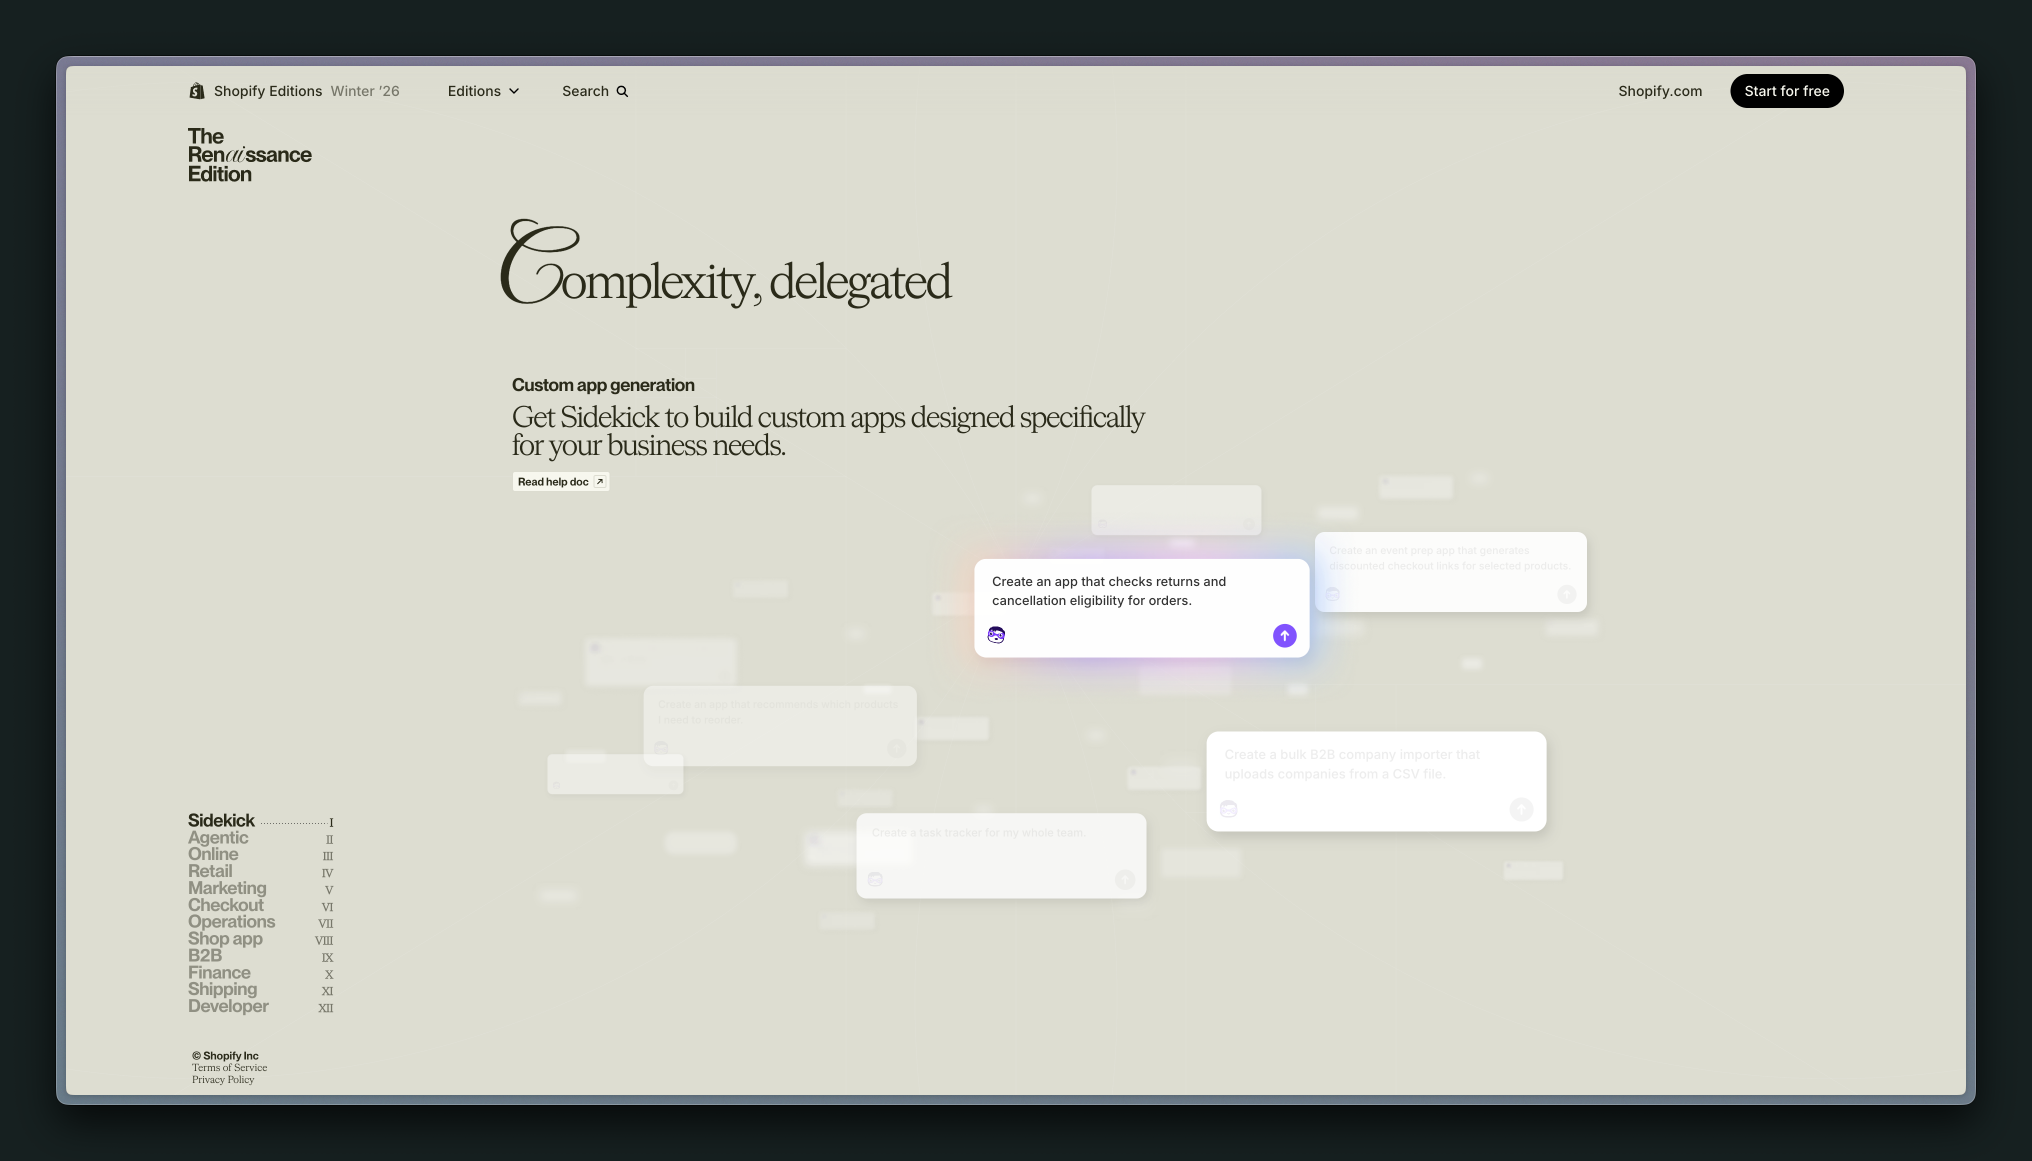
Task: Select the Developer chapter in the sidebar
Action: [228, 1006]
